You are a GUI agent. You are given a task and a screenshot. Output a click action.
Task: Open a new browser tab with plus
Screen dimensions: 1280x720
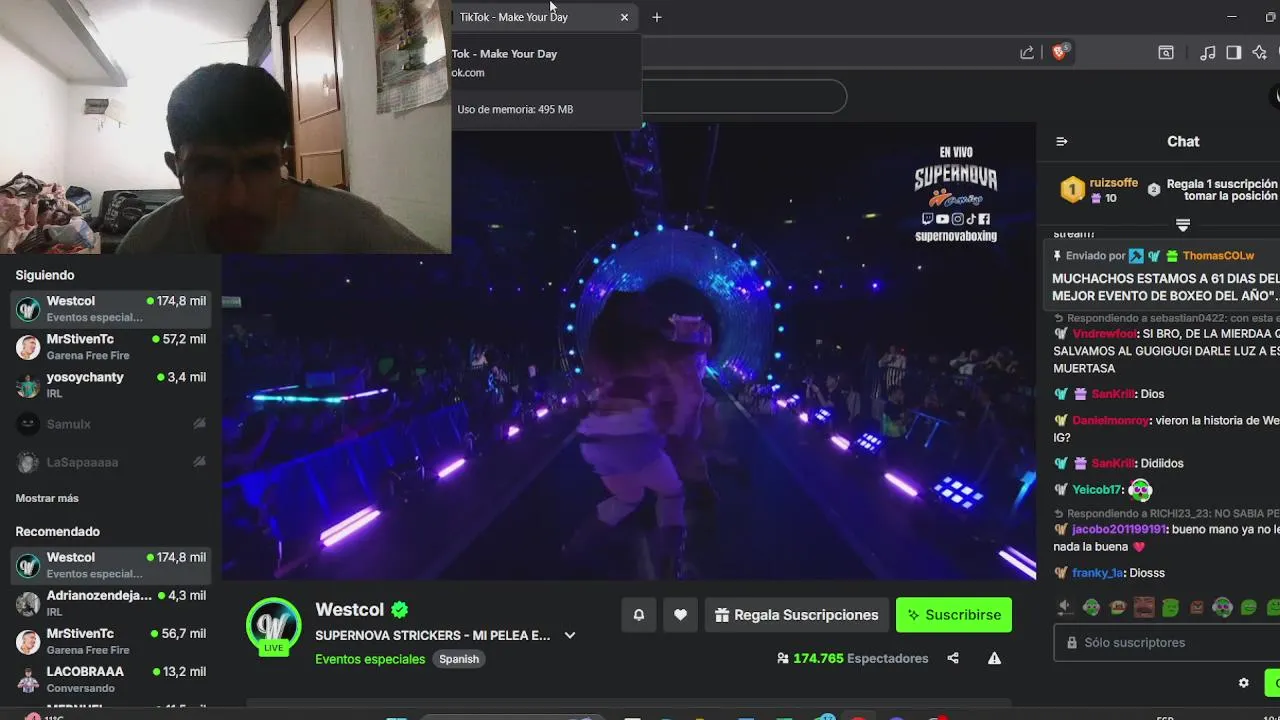[x=657, y=17]
